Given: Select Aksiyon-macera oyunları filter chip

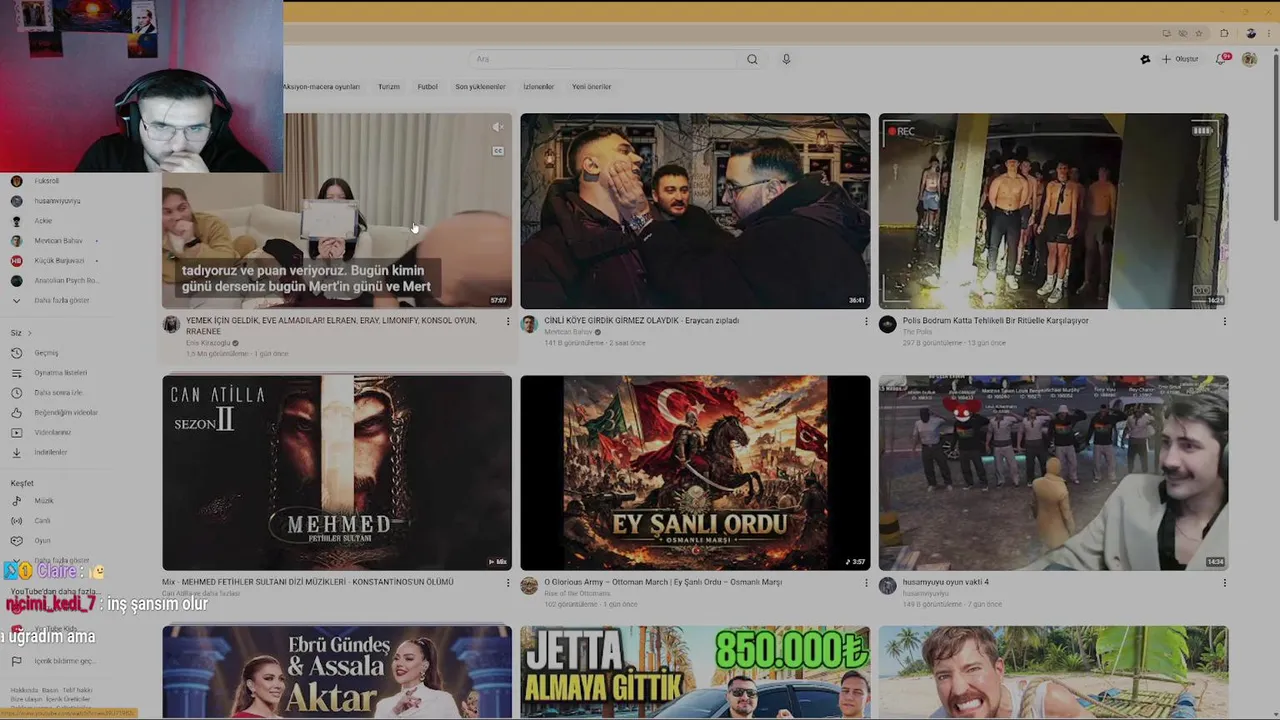Looking at the screenshot, I should [x=322, y=87].
